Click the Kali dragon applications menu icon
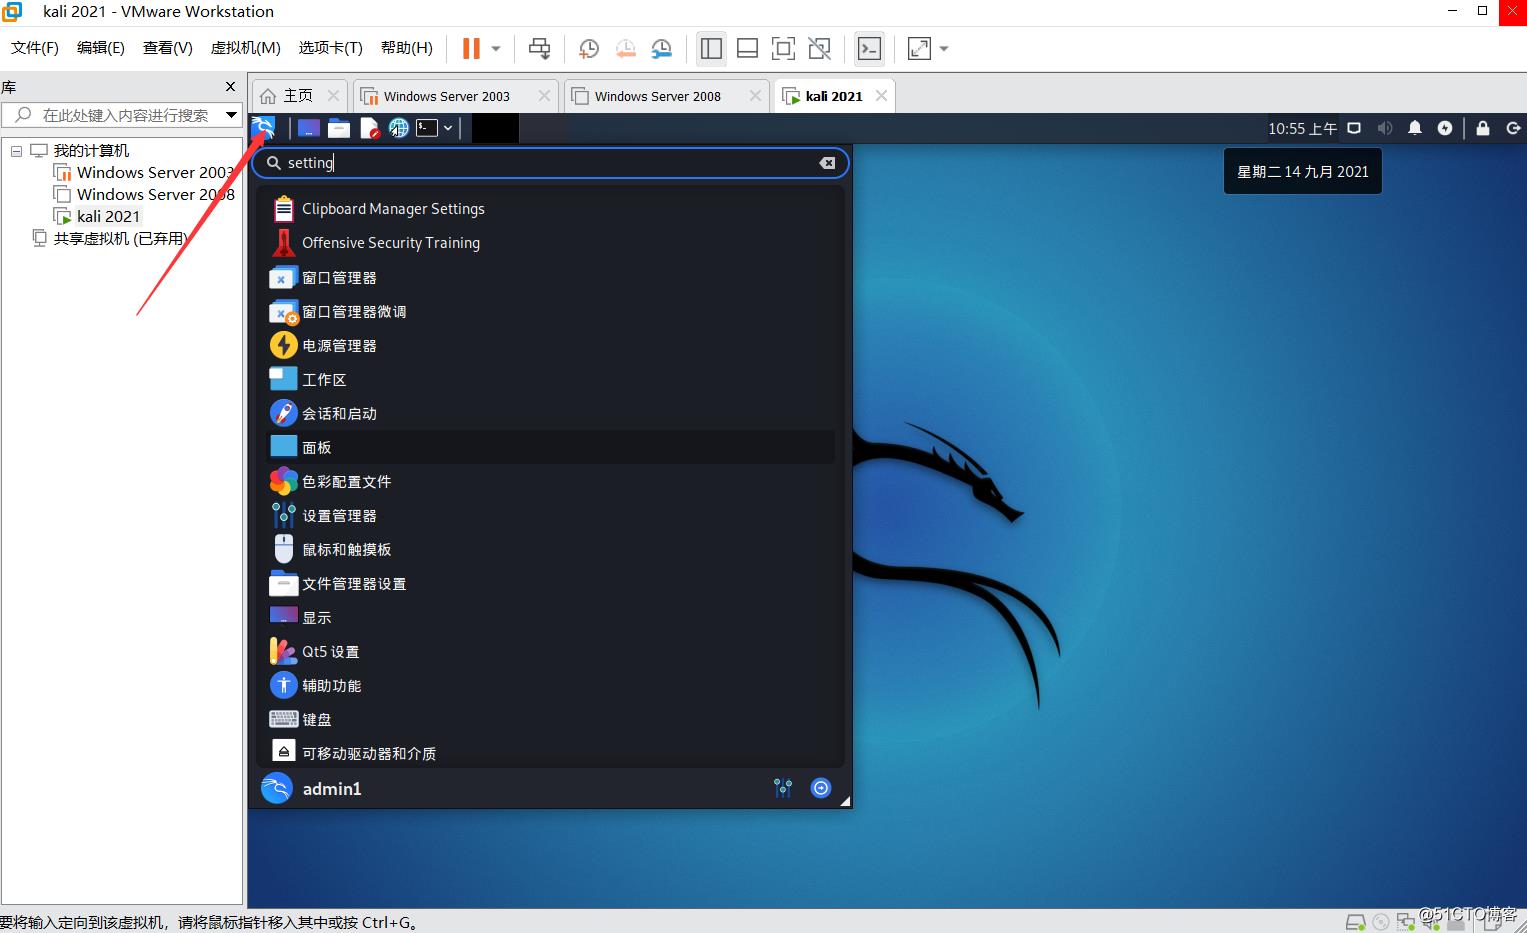 click(x=263, y=128)
